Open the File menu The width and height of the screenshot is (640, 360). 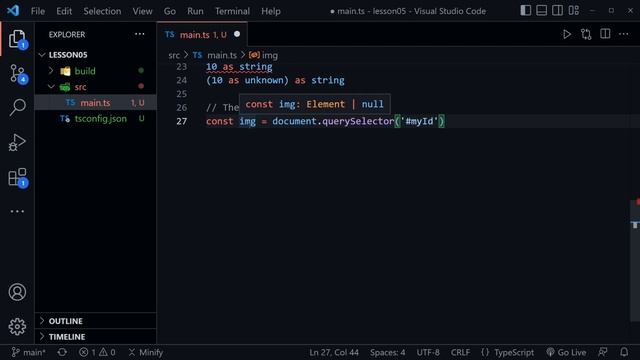38,11
